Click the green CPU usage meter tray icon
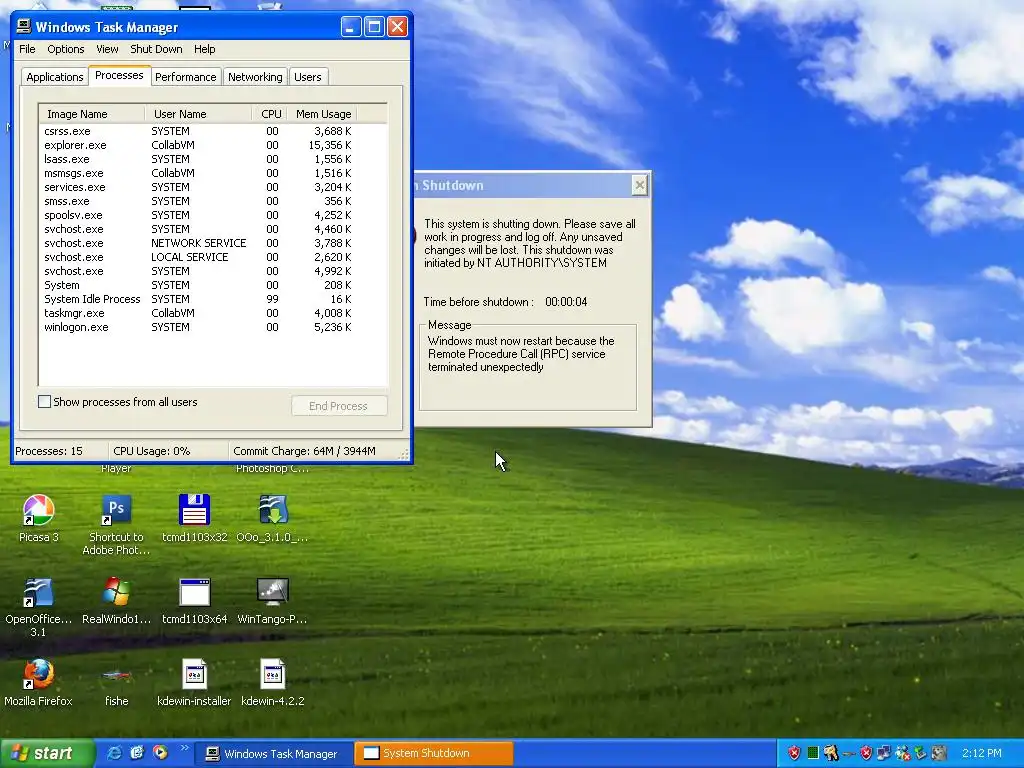1024x768 pixels. (x=813, y=753)
